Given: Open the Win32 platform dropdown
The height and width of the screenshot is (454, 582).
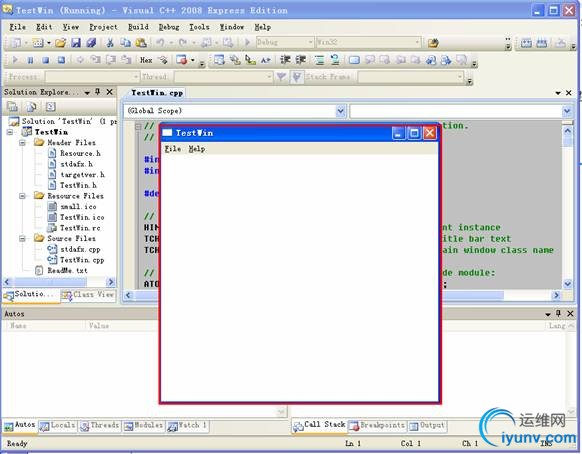Looking at the screenshot, I should pyautogui.click(x=417, y=42).
